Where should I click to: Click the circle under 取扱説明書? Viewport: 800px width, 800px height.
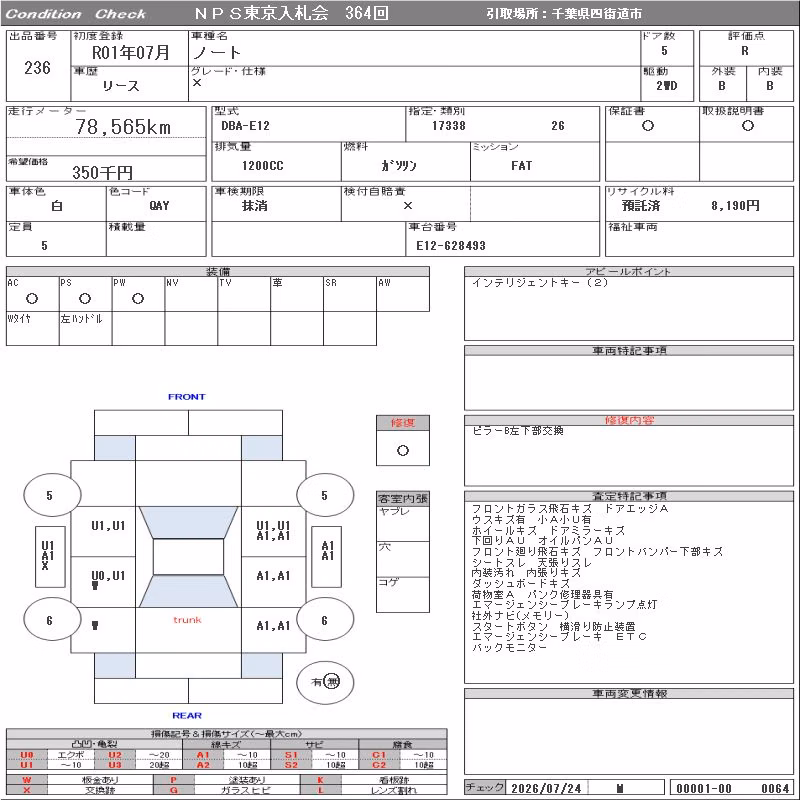pos(748,126)
